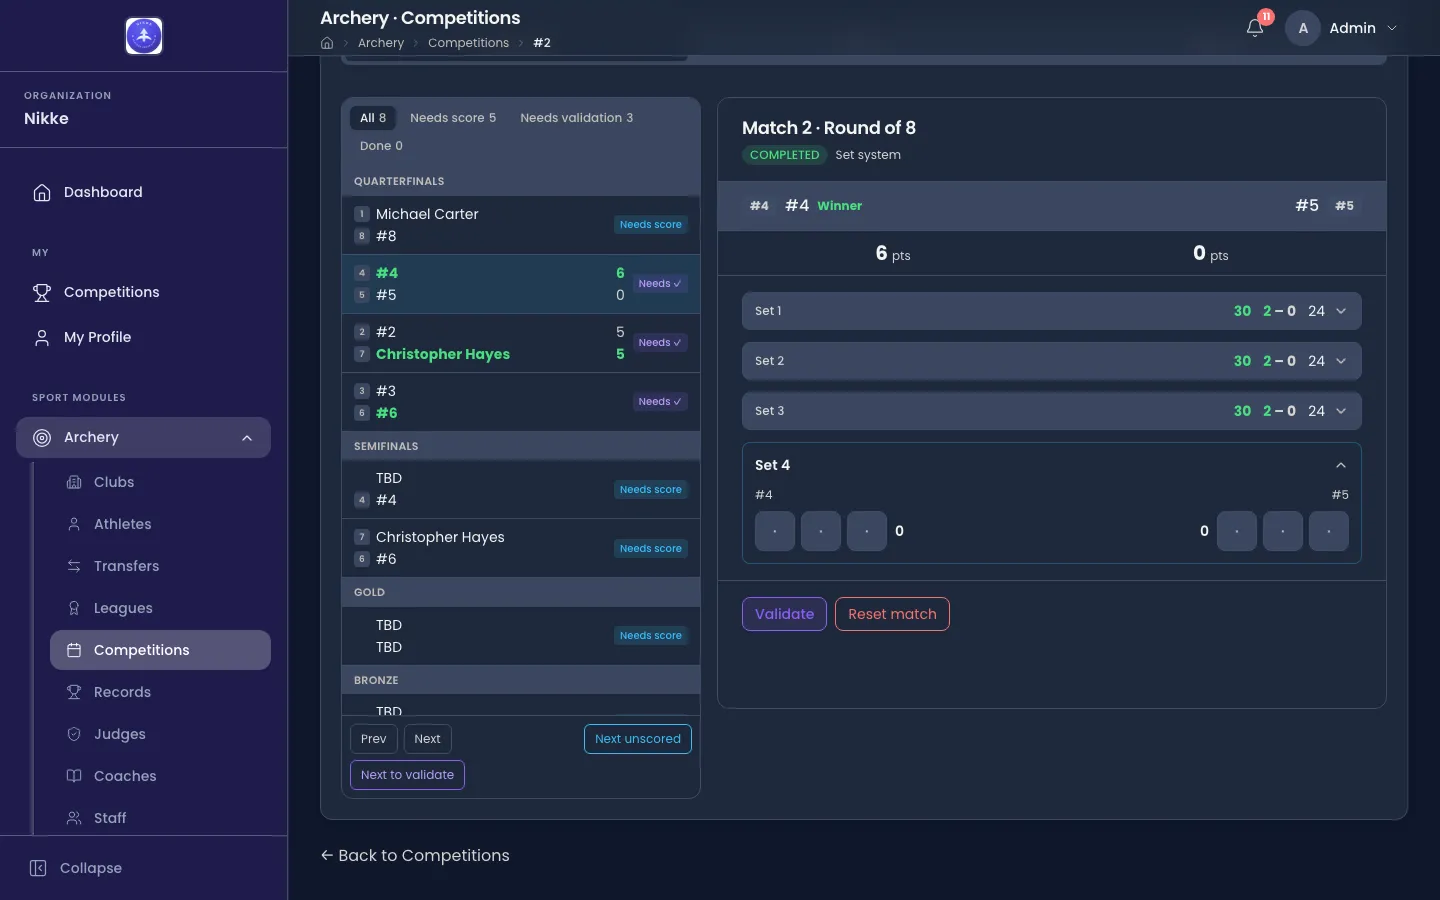Filter by Needs validation 3
Viewport: 1440px width, 900px height.
click(576, 118)
